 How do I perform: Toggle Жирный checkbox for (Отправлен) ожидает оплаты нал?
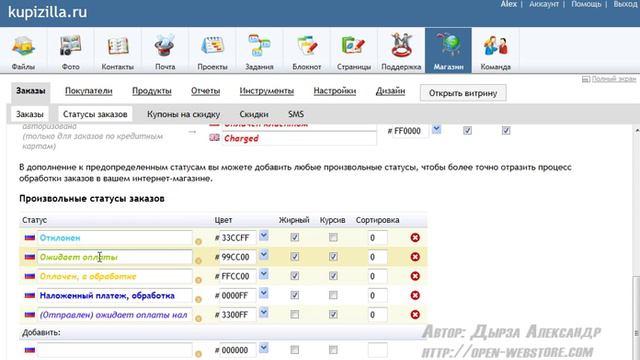295,314
